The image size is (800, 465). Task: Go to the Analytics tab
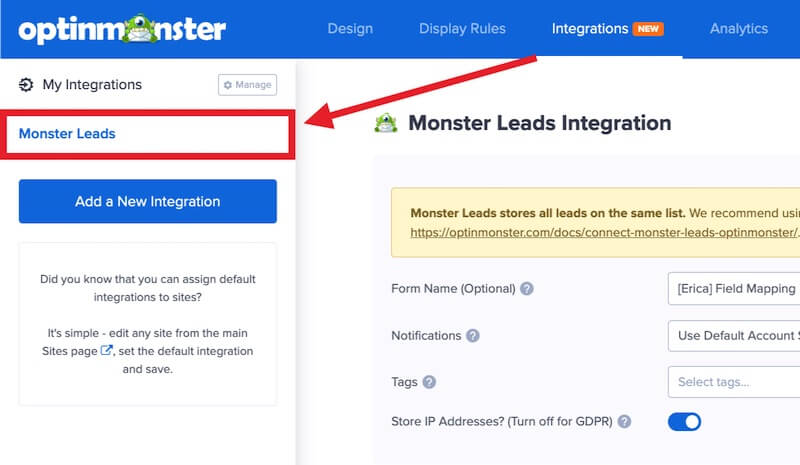[739, 29]
